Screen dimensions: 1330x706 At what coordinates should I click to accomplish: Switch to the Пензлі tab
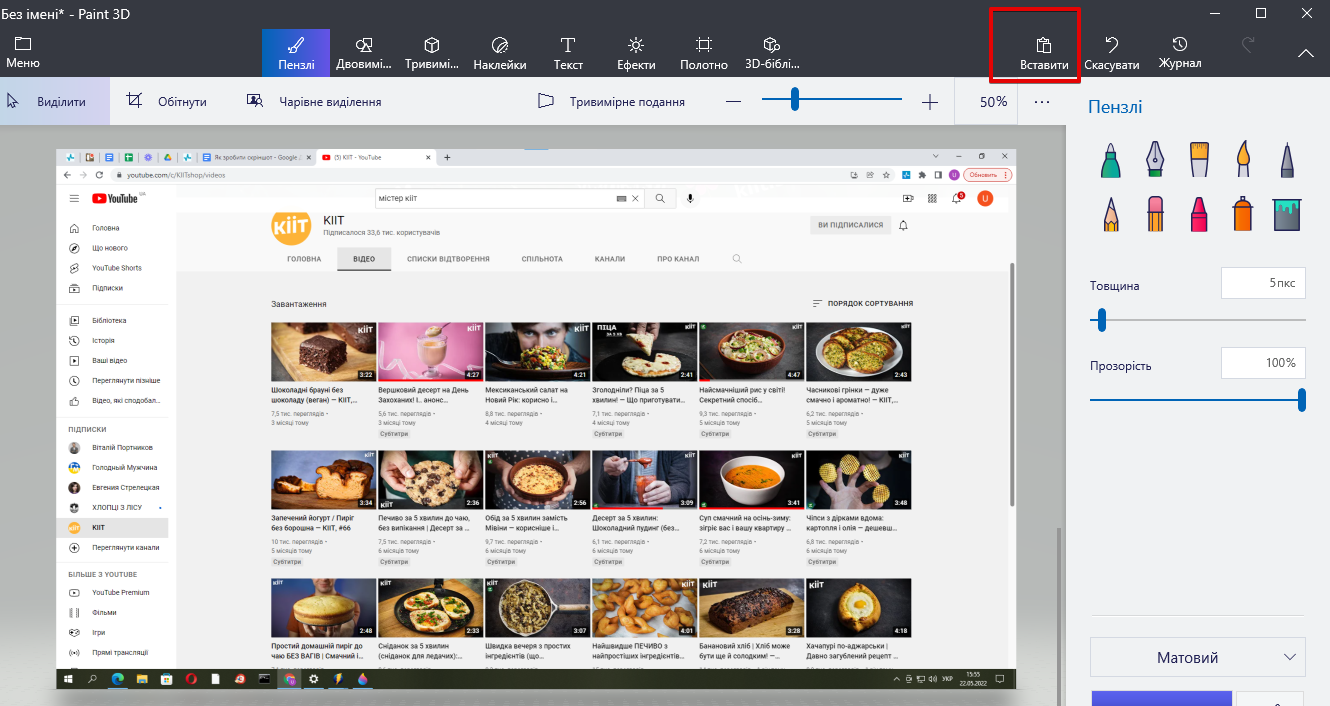[296, 52]
